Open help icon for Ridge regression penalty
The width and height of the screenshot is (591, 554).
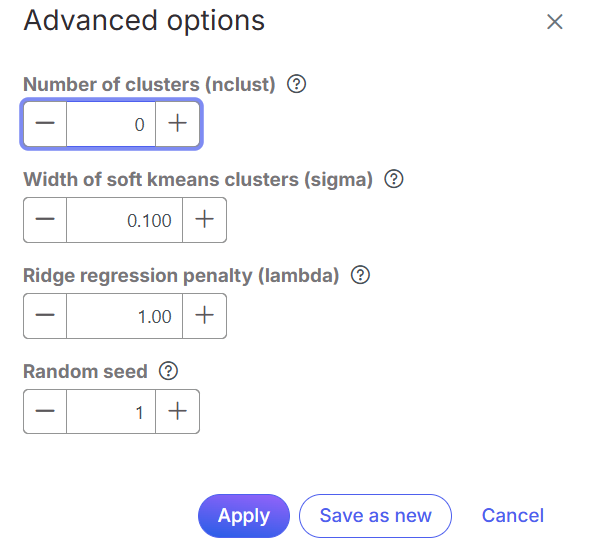click(360, 275)
